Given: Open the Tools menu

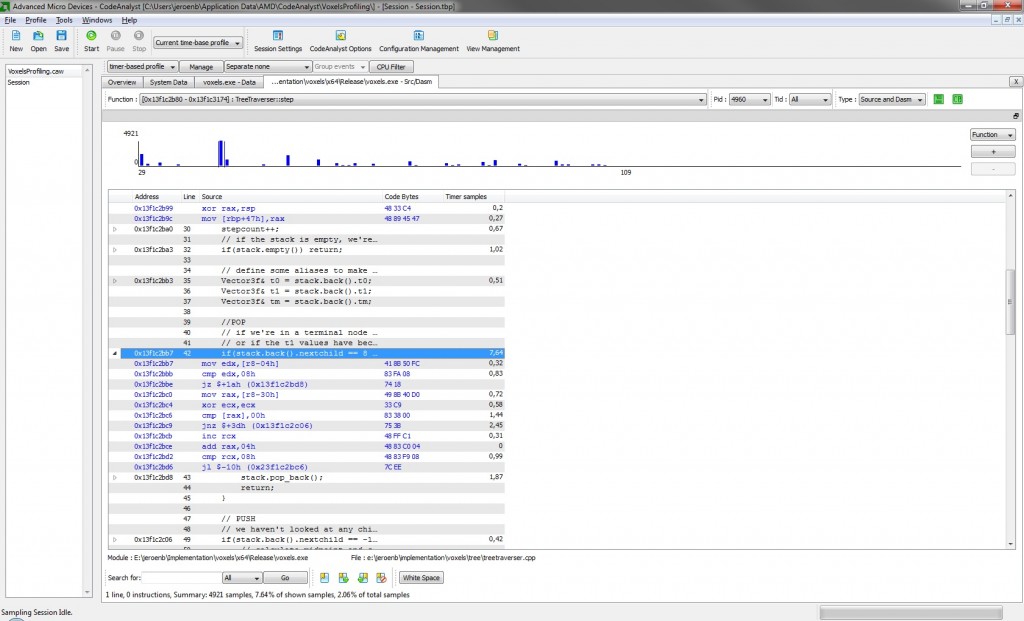Looking at the screenshot, I should 64,20.
